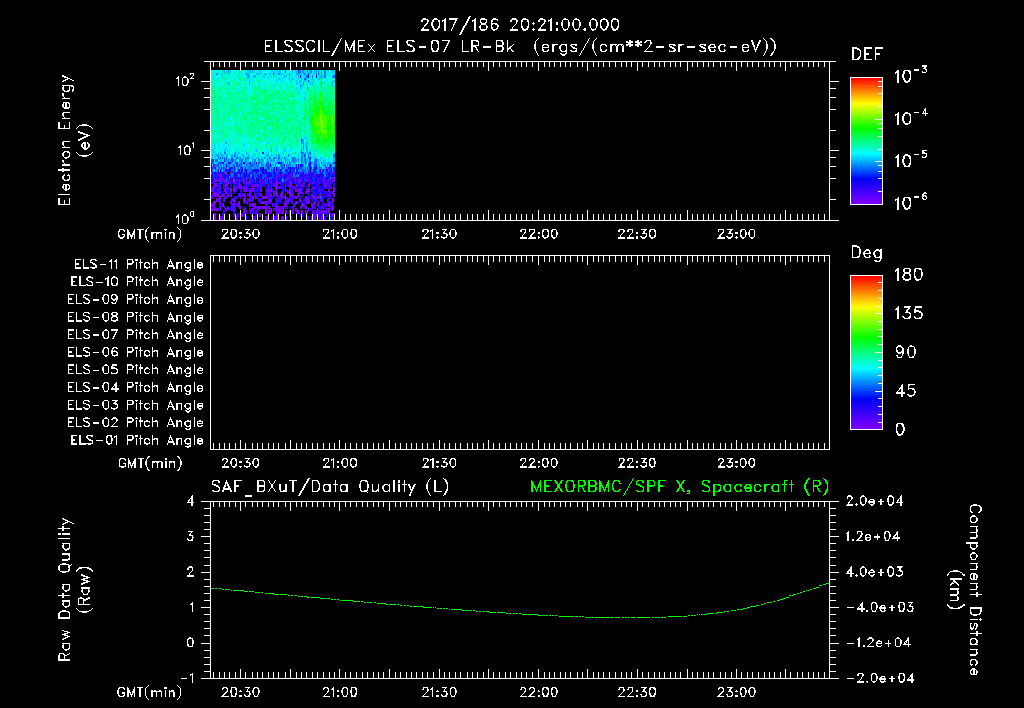This screenshot has height=708, width=1024.
Task: Click the 135 value on Deg scale
Action: point(908,314)
